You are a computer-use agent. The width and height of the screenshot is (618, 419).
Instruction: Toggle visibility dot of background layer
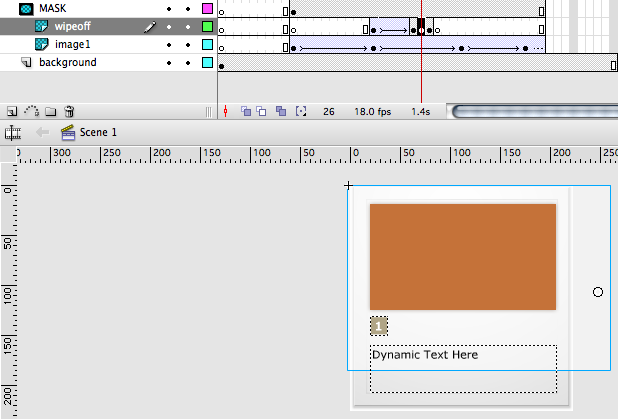(169, 63)
